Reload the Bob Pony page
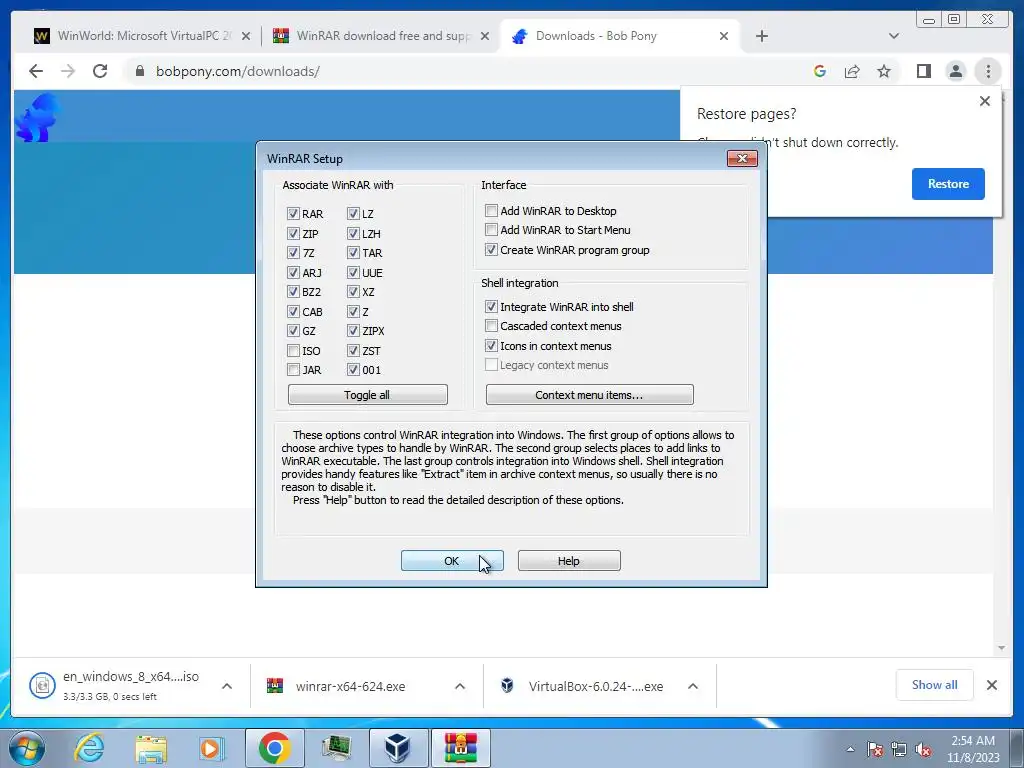1024x768 pixels. [100, 71]
